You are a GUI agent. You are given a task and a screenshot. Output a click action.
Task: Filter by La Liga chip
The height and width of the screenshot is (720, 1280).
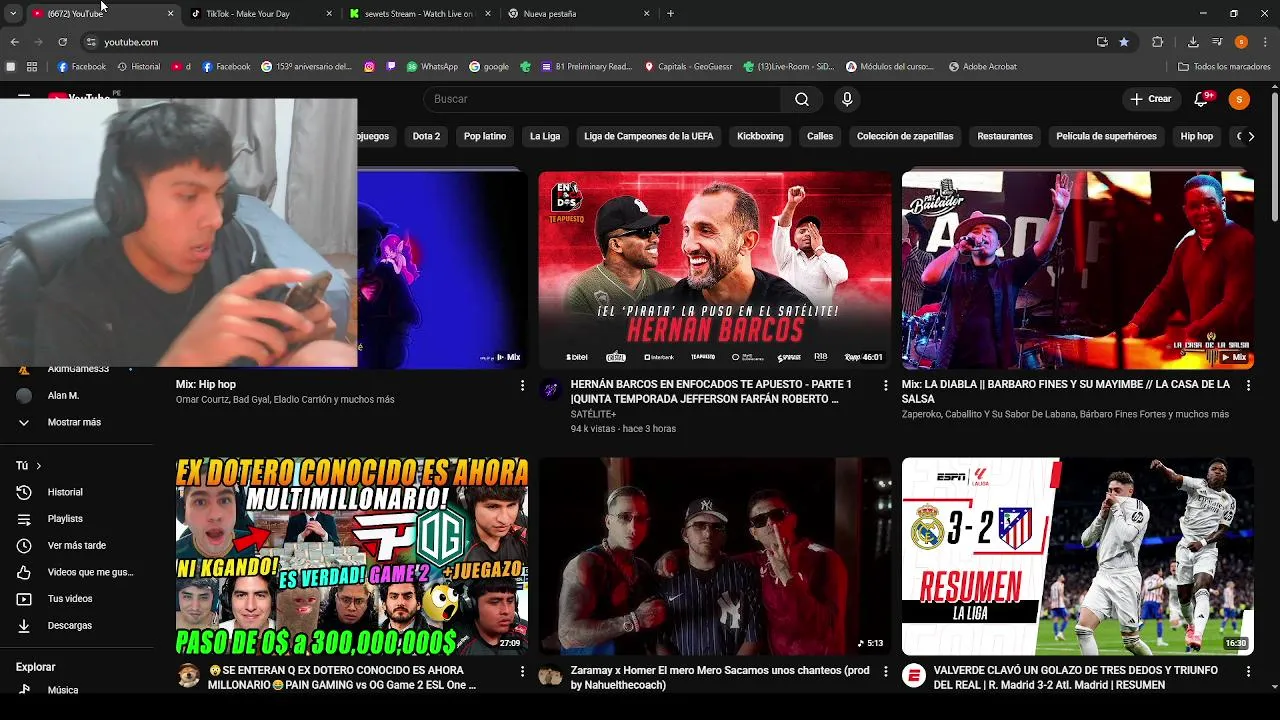[x=545, y=136]
